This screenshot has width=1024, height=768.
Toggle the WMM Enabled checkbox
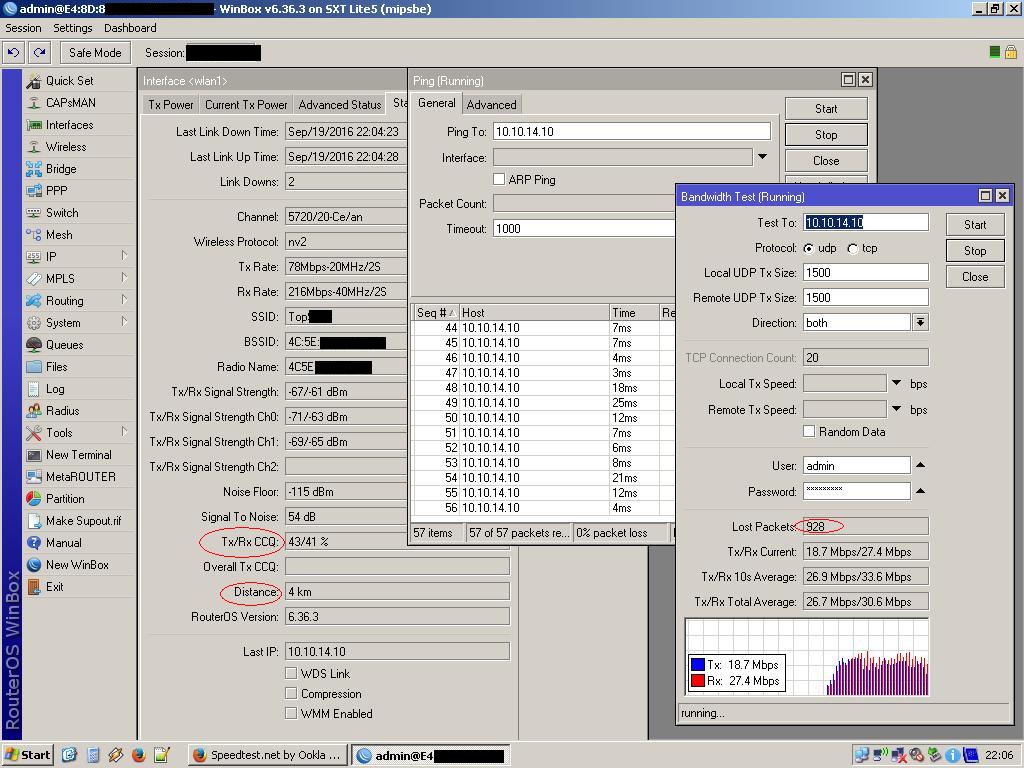[291, 713]
